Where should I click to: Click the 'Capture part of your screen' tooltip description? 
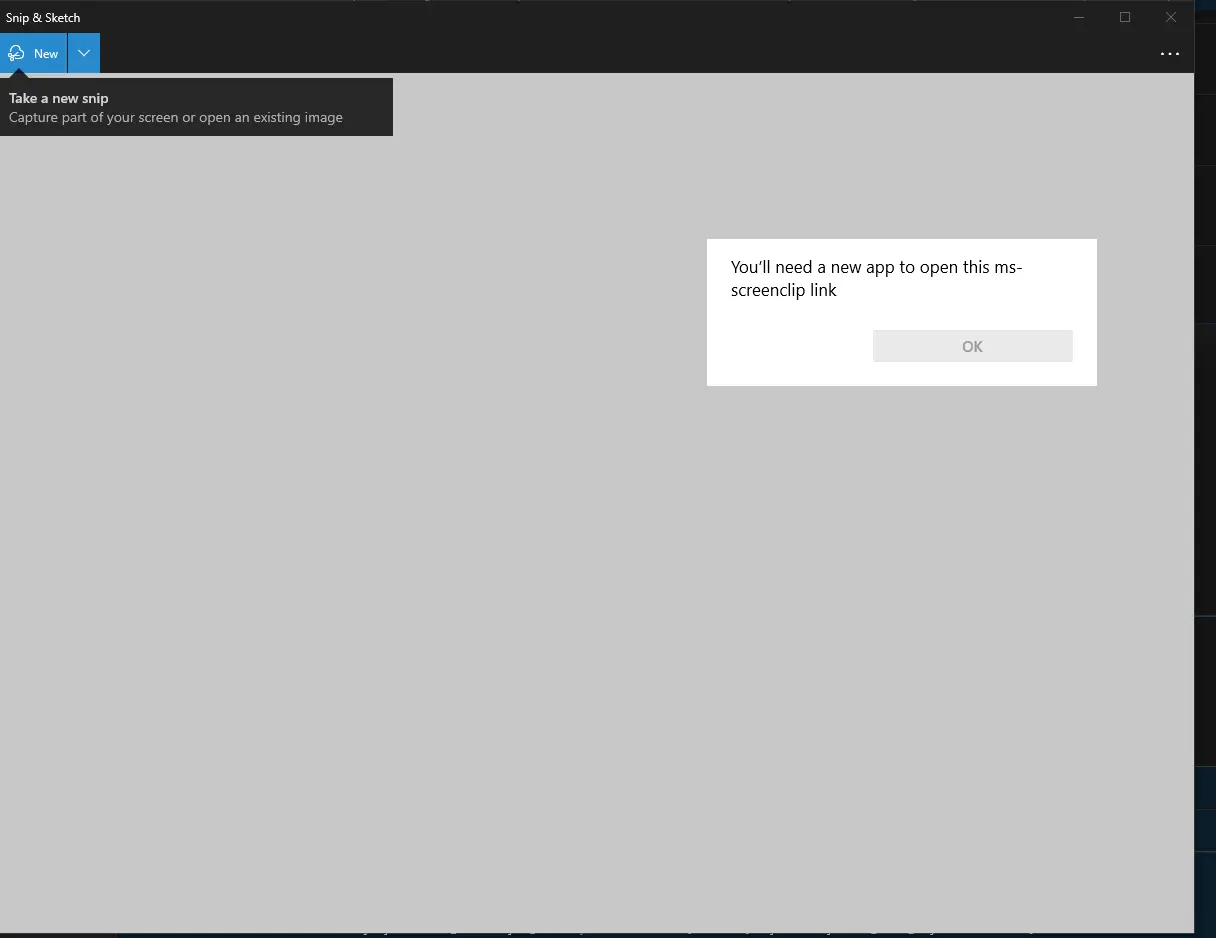coord(176,117)
